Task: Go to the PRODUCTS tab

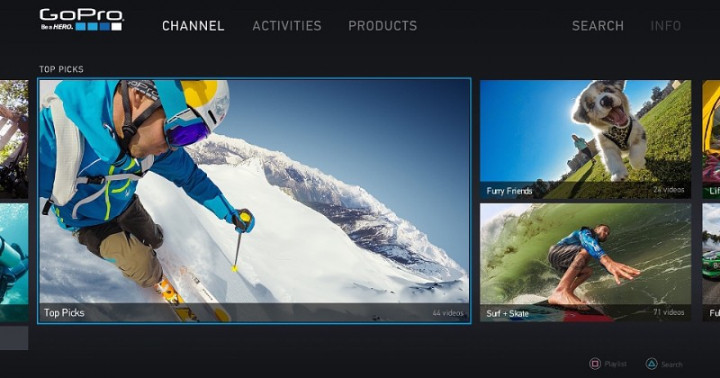Action: [x=382, y=26]
